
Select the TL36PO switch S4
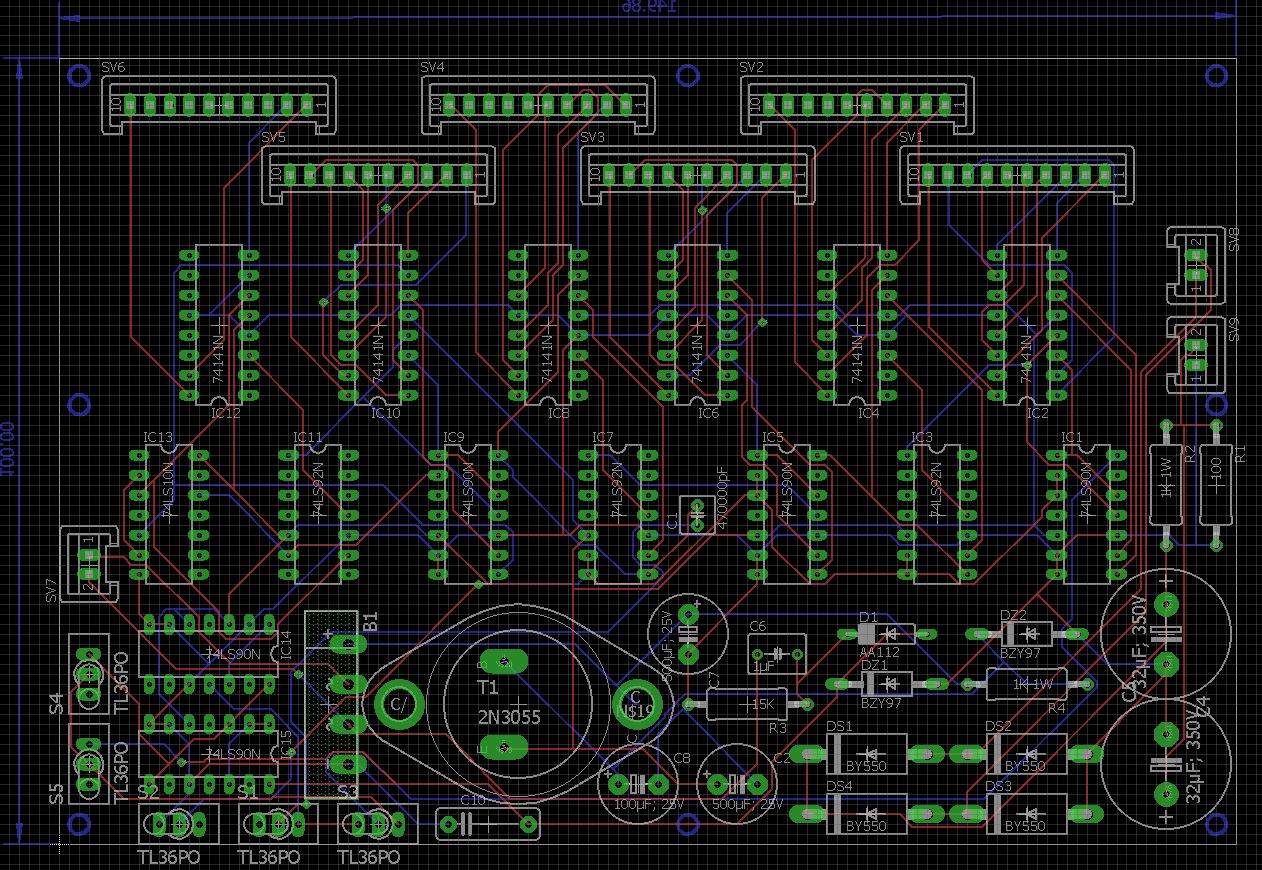88,673
